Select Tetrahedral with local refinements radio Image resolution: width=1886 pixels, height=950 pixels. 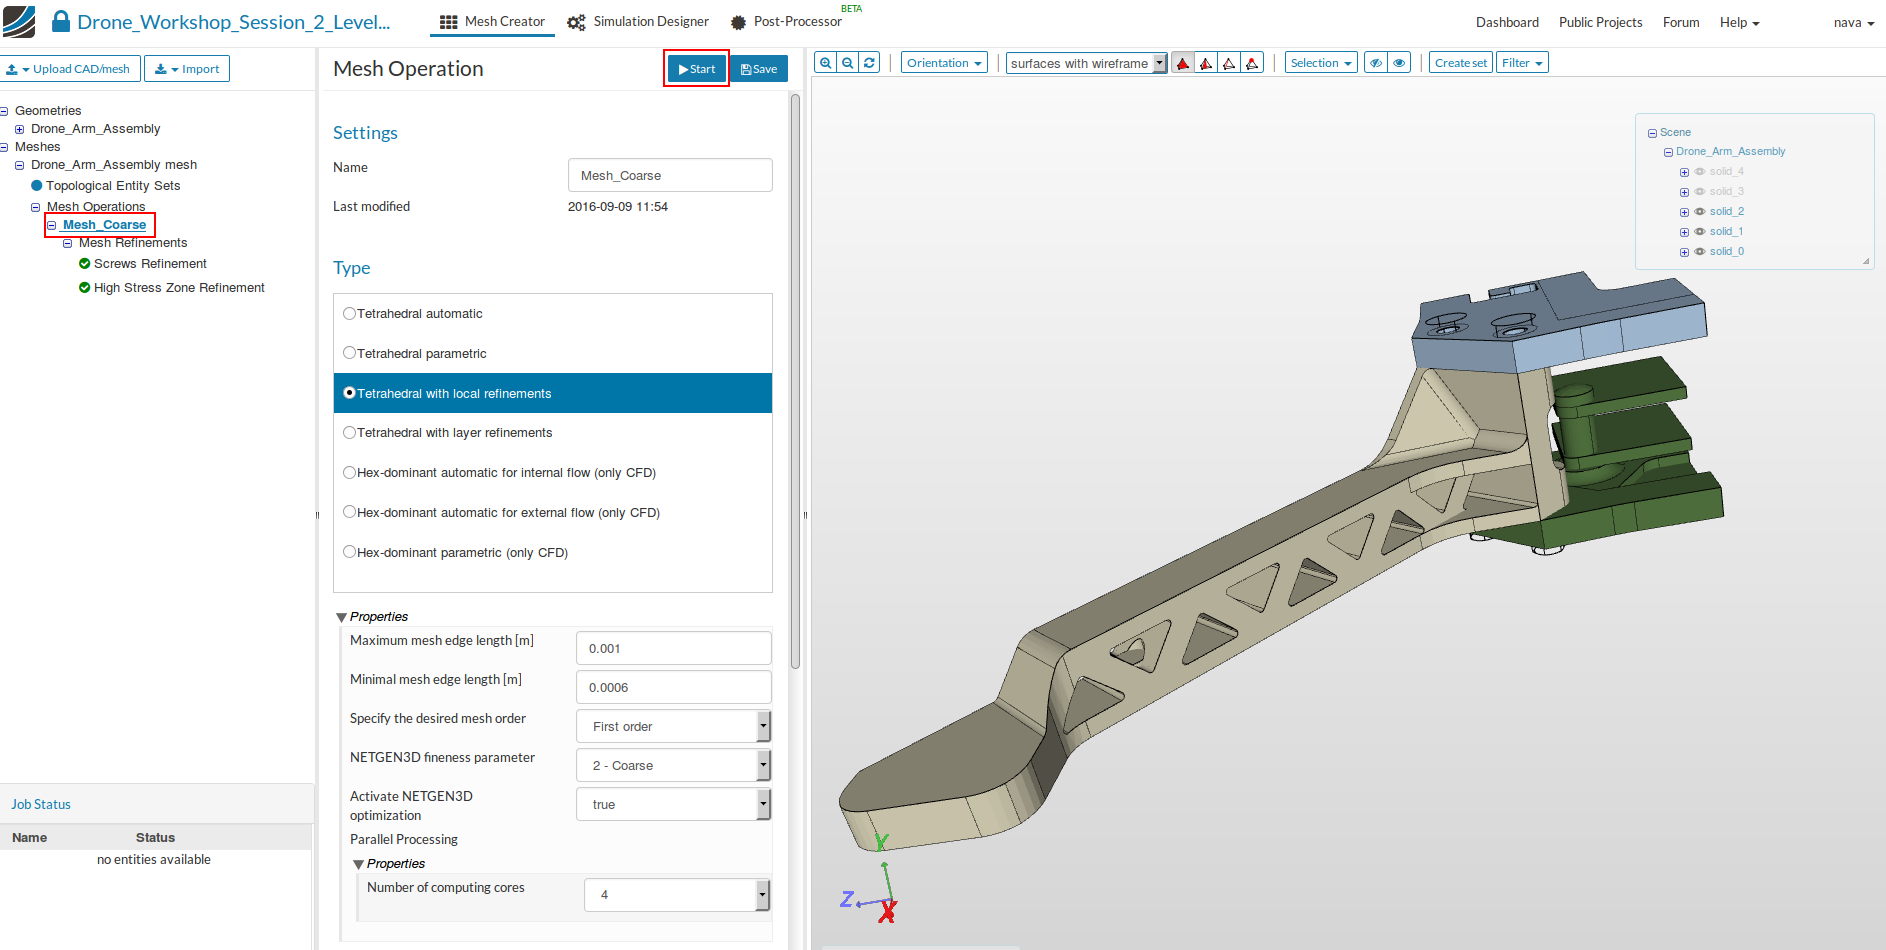tap(350, 393)
